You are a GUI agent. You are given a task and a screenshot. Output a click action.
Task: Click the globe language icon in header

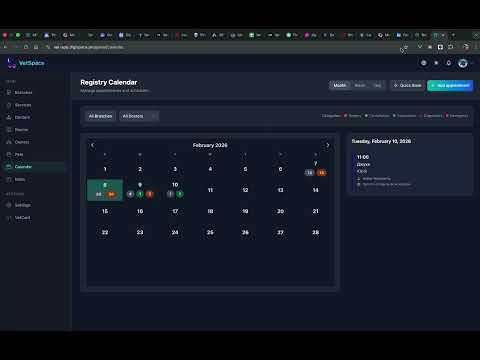tap(424, 63)
